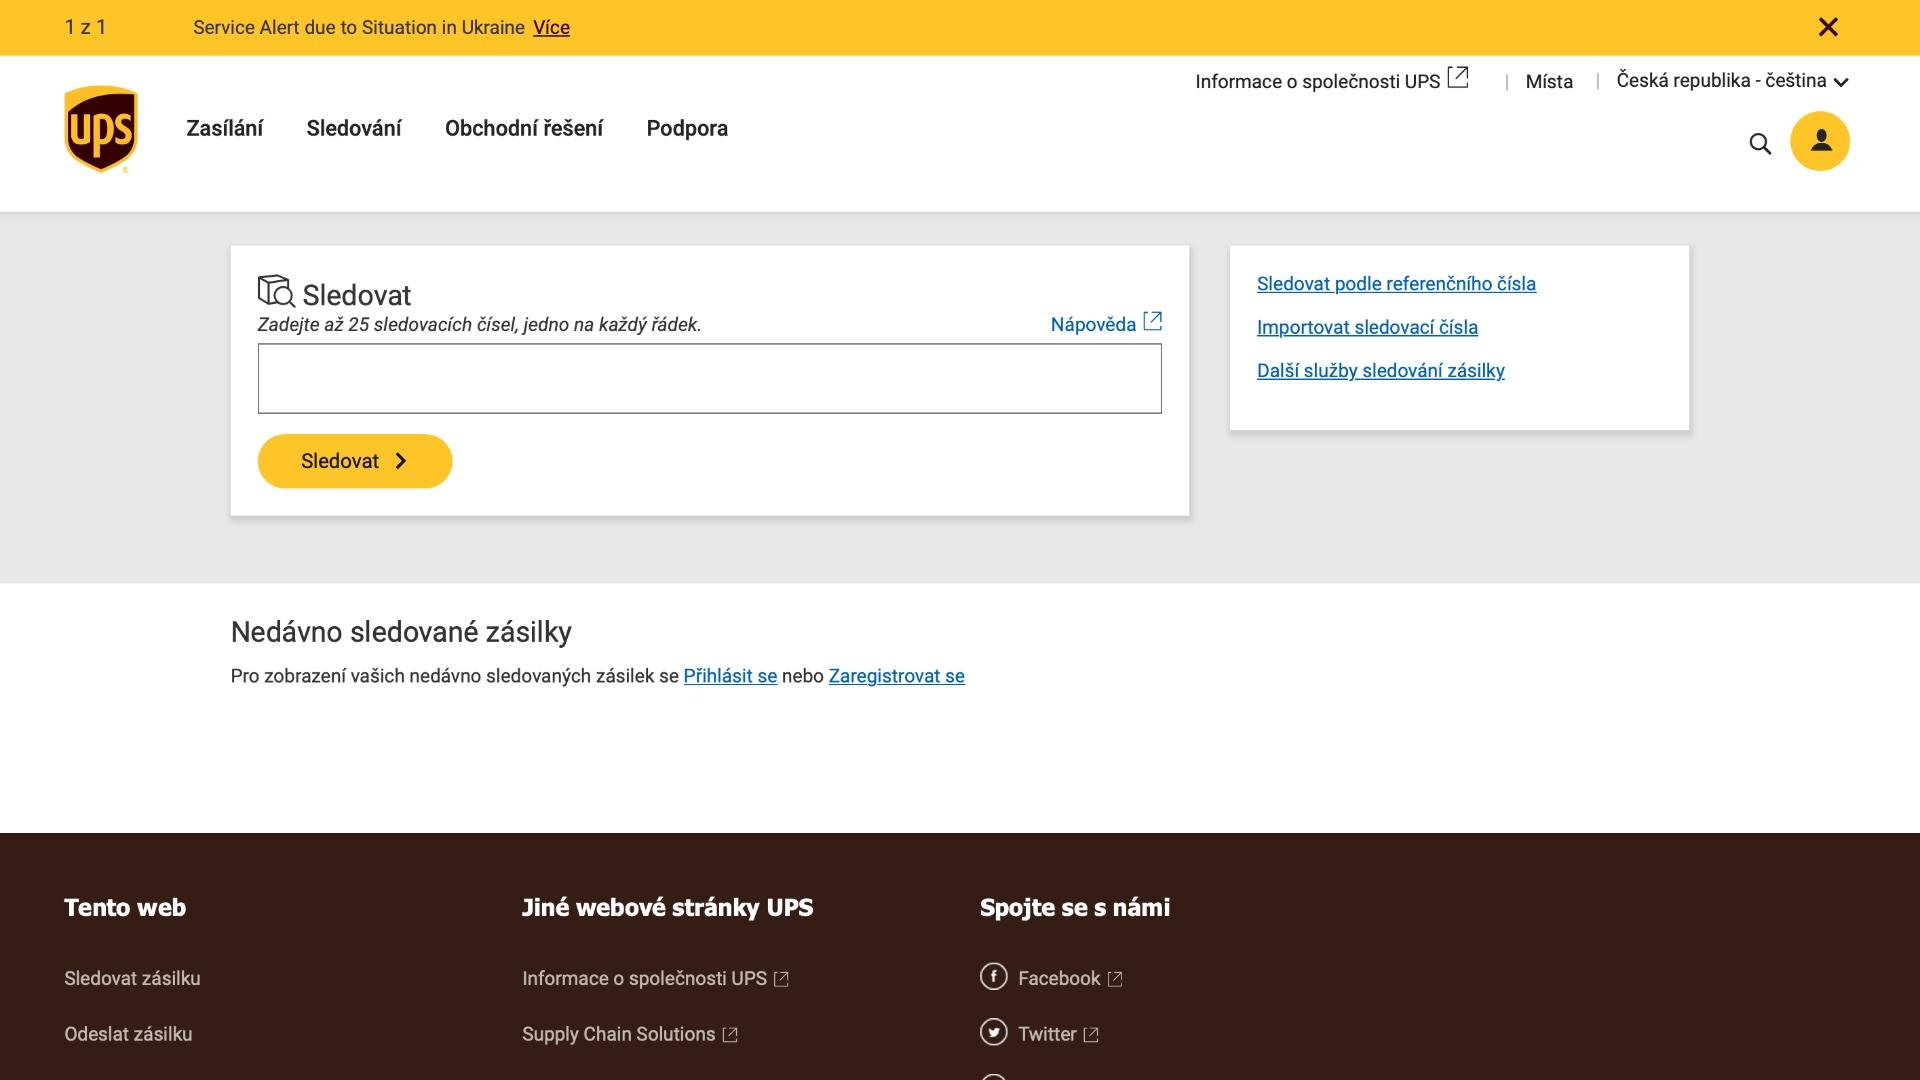Click Více link in the service alert

(x=551, y=28)
